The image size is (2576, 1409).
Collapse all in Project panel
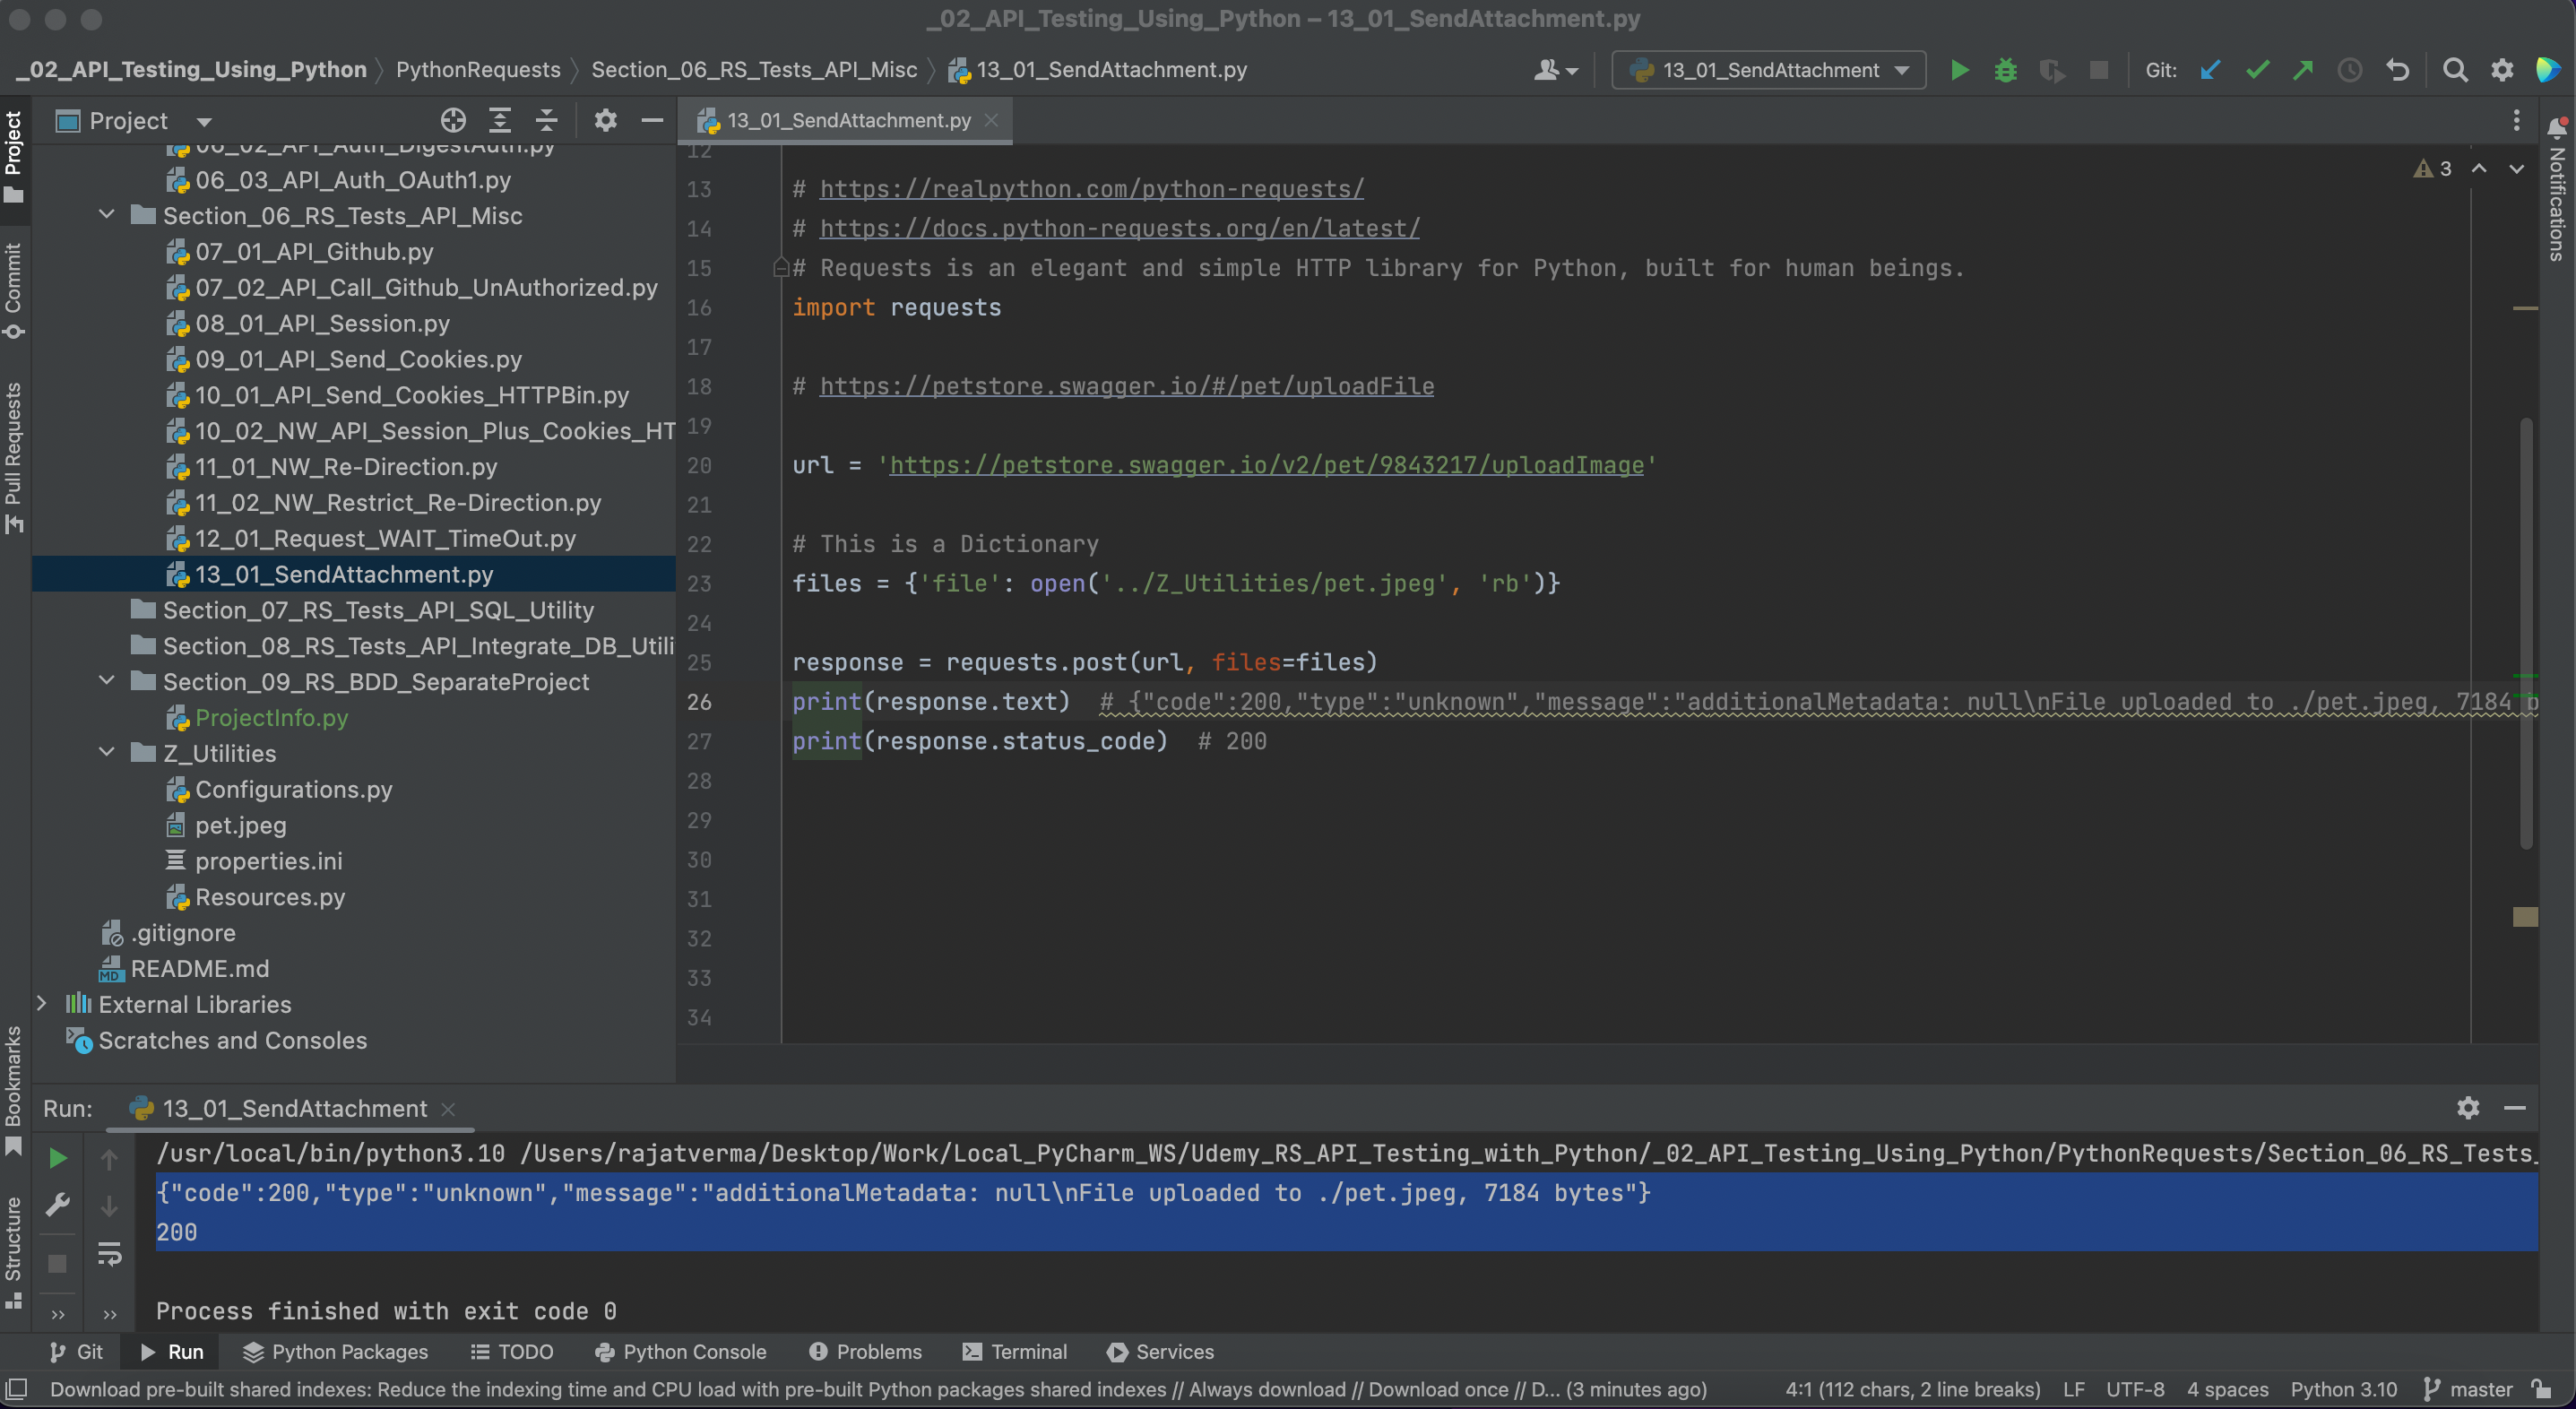tap(546, 121)
